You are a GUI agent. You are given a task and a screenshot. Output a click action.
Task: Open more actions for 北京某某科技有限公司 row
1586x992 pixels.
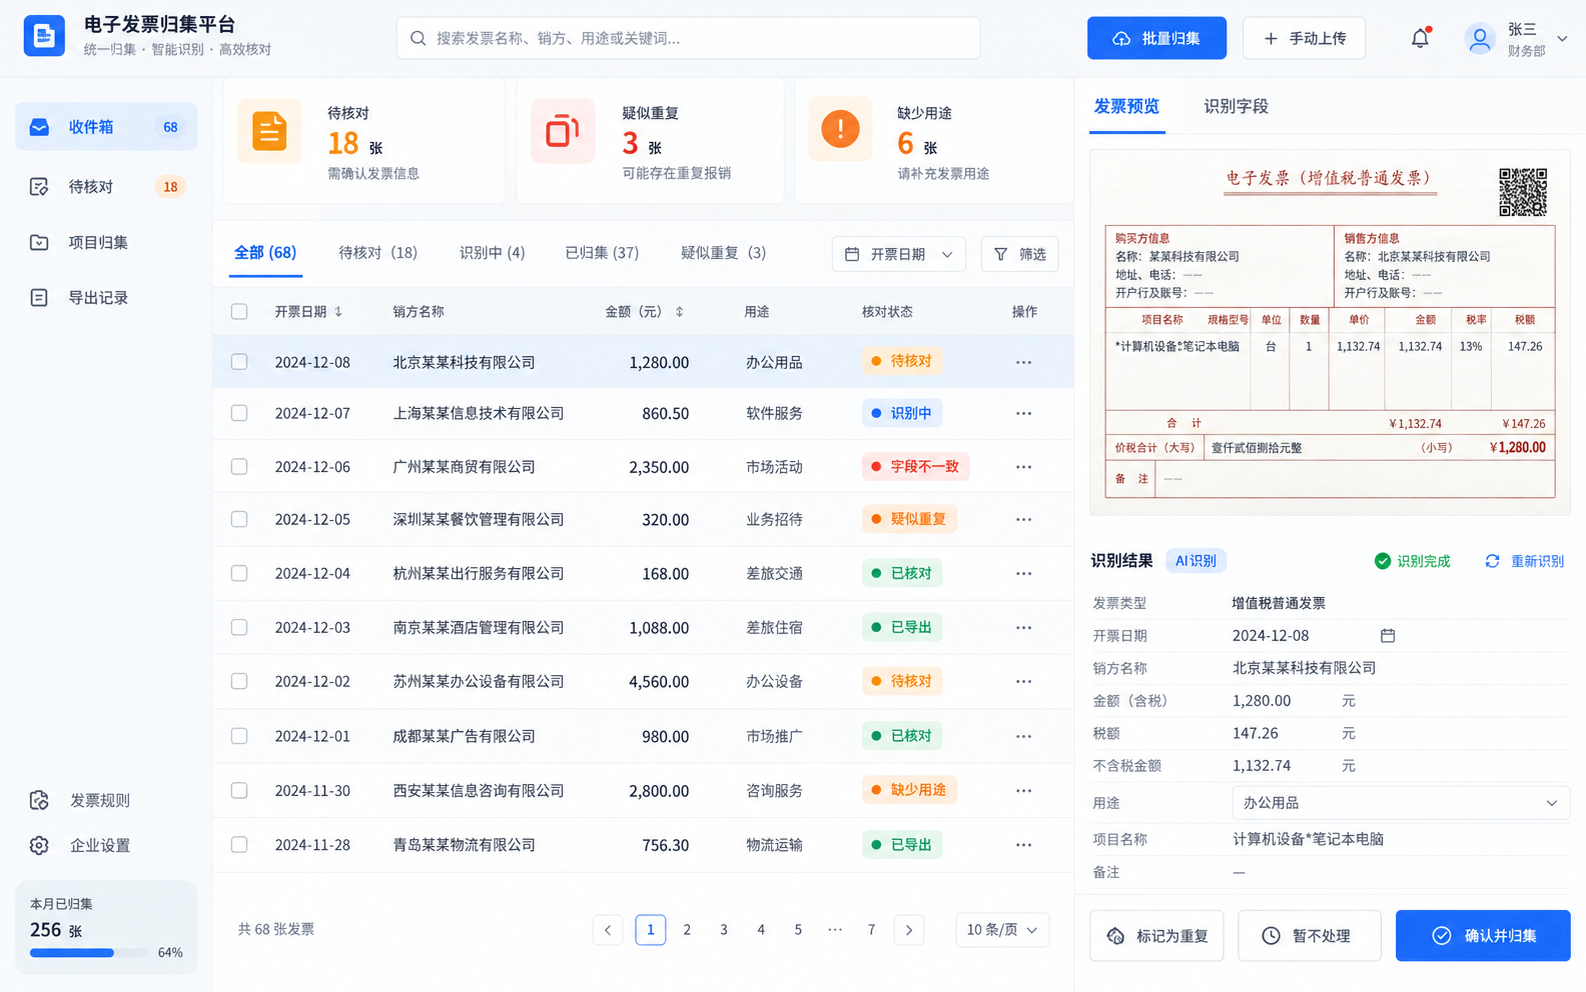1023,362
